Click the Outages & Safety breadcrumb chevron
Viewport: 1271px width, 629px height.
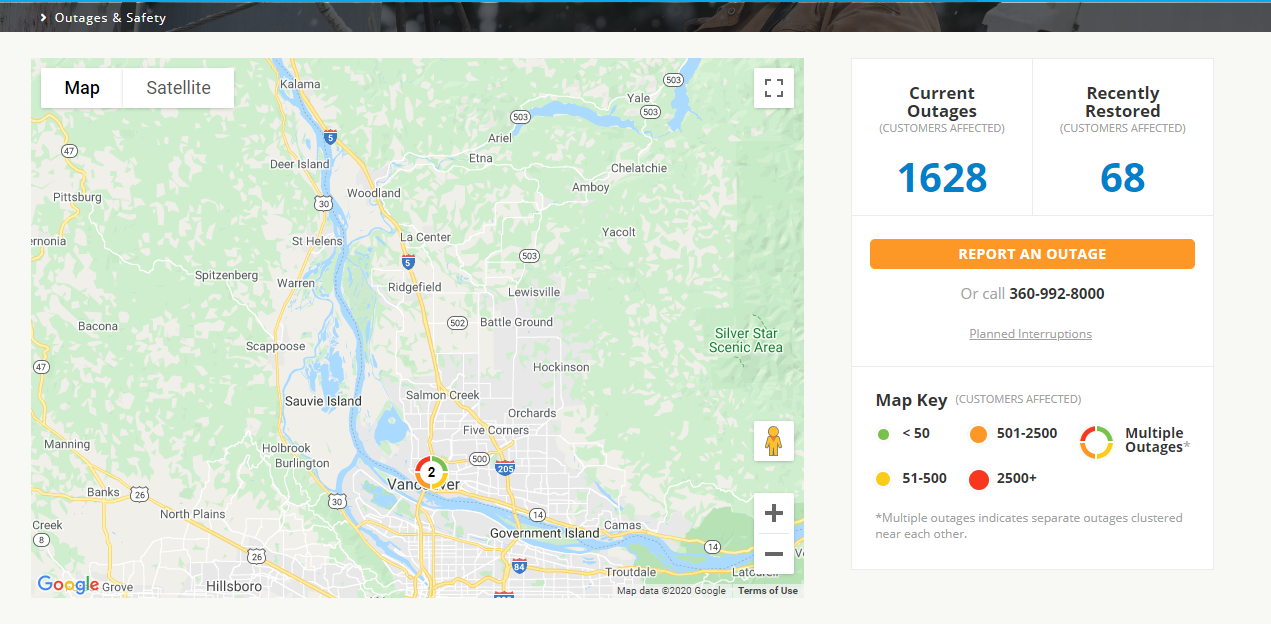tap(44, 18)
